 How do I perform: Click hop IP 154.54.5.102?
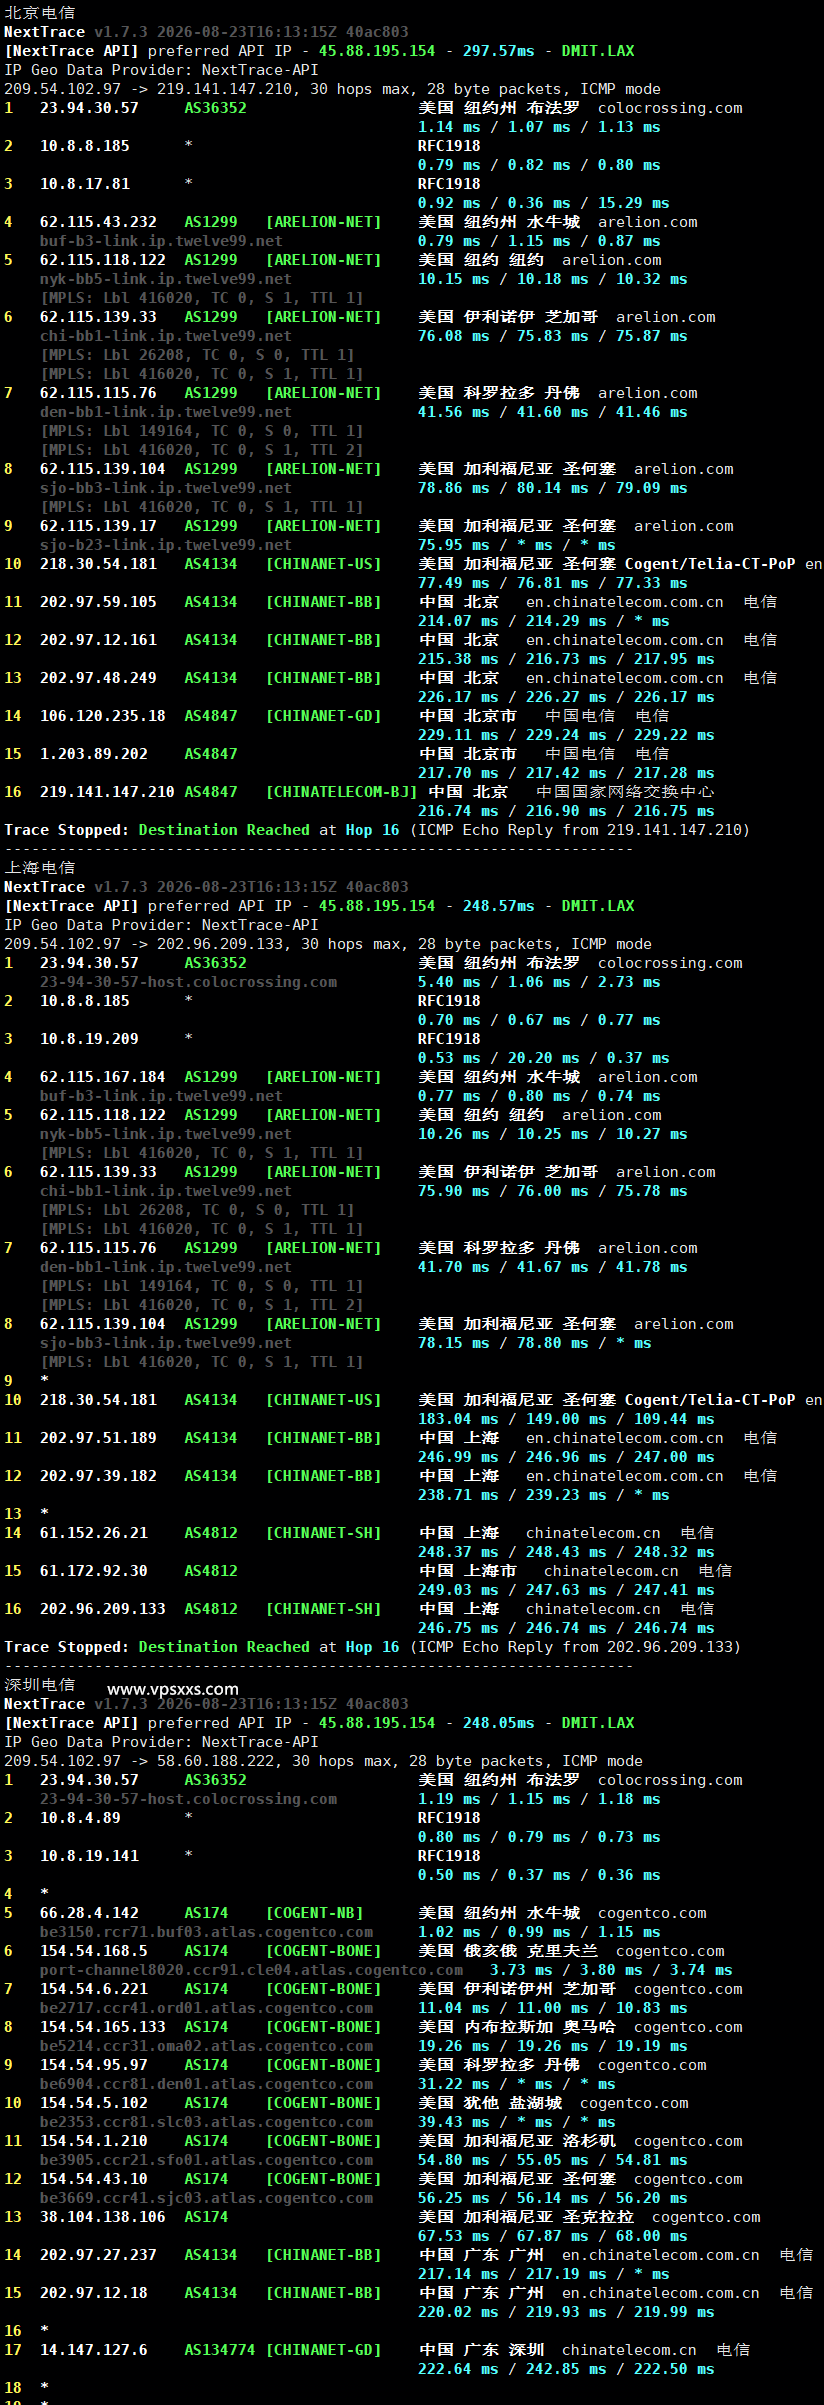tap(94, 2103)
